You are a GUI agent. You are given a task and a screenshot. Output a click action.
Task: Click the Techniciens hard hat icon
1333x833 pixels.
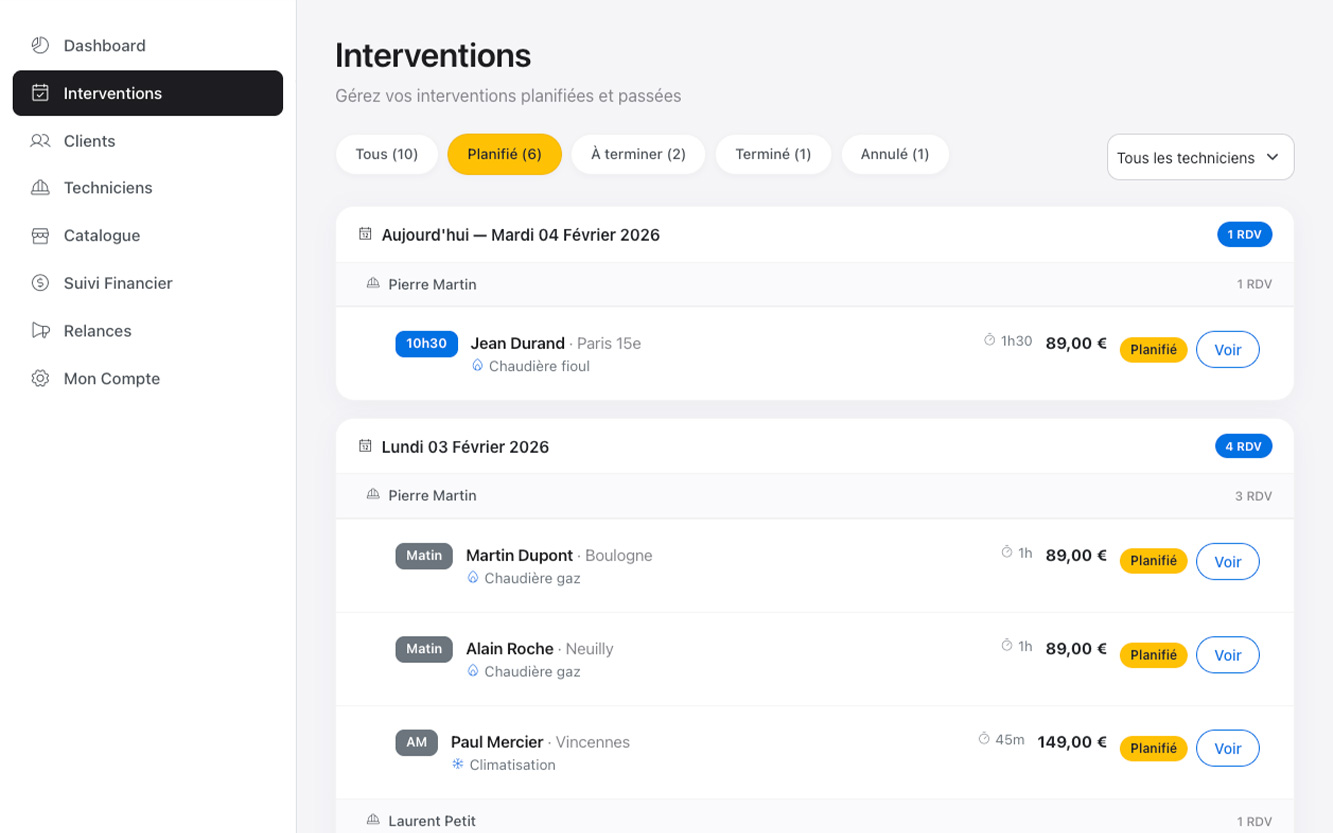click(x=40, y=188)
